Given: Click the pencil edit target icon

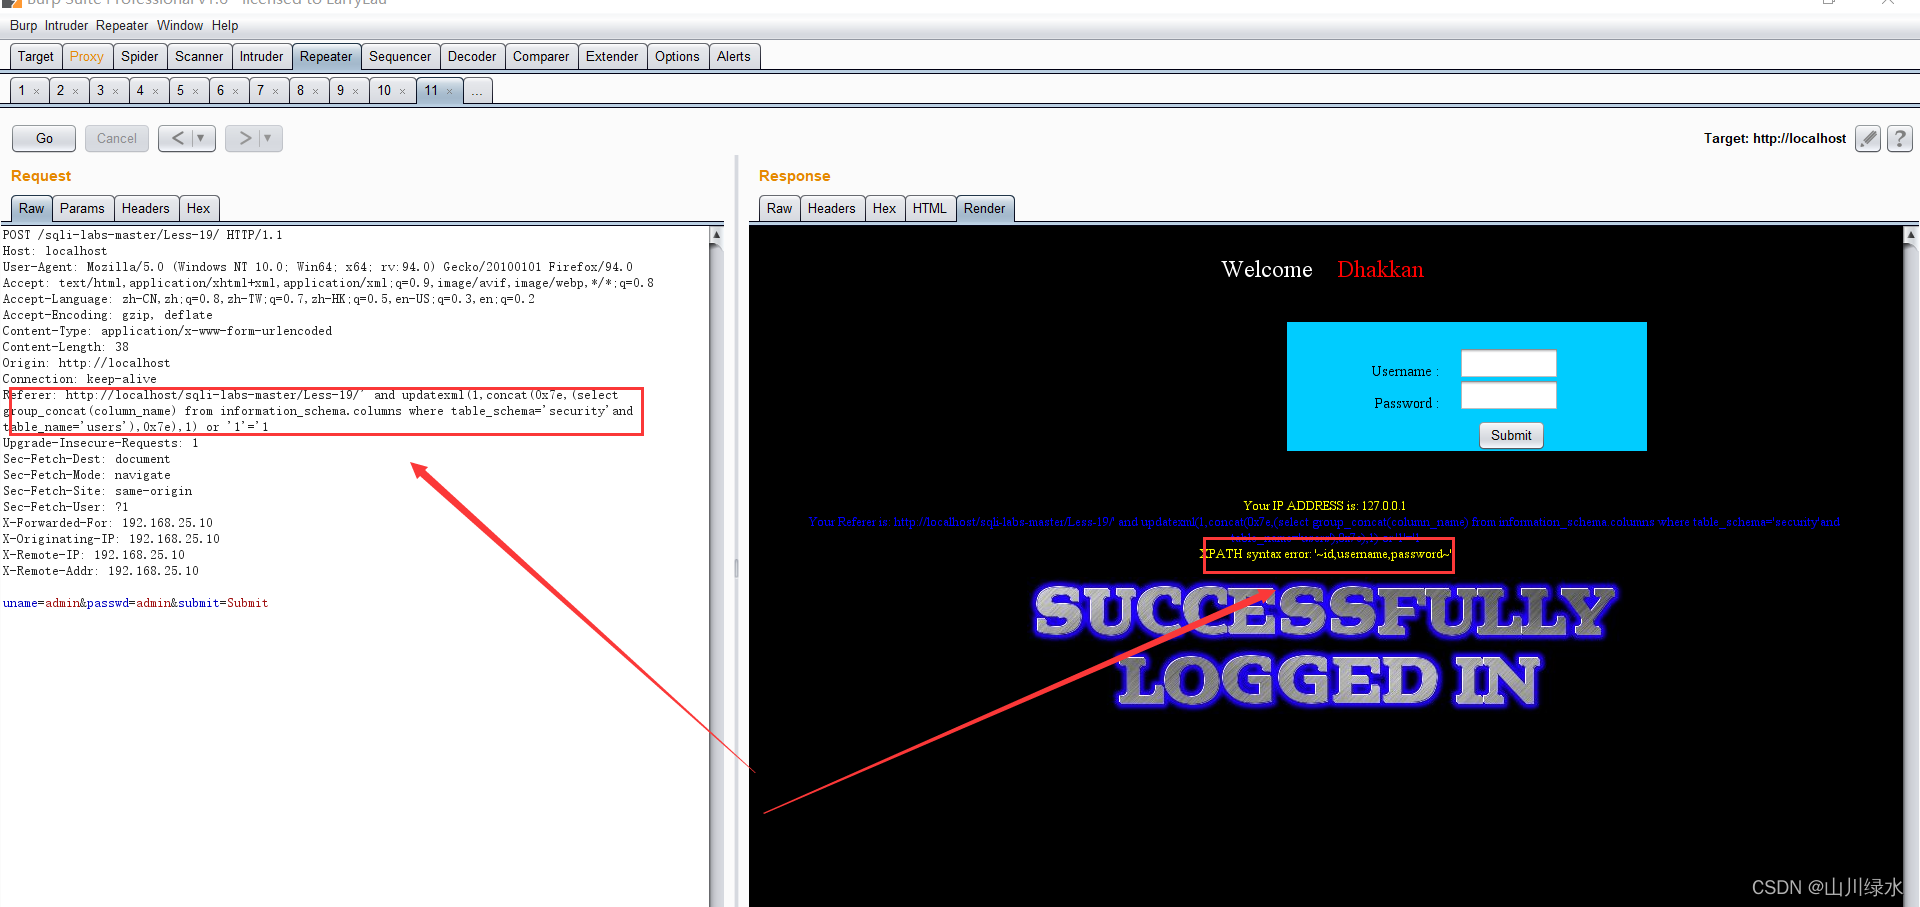Looking at the screenshot, I should (1867, 138).
